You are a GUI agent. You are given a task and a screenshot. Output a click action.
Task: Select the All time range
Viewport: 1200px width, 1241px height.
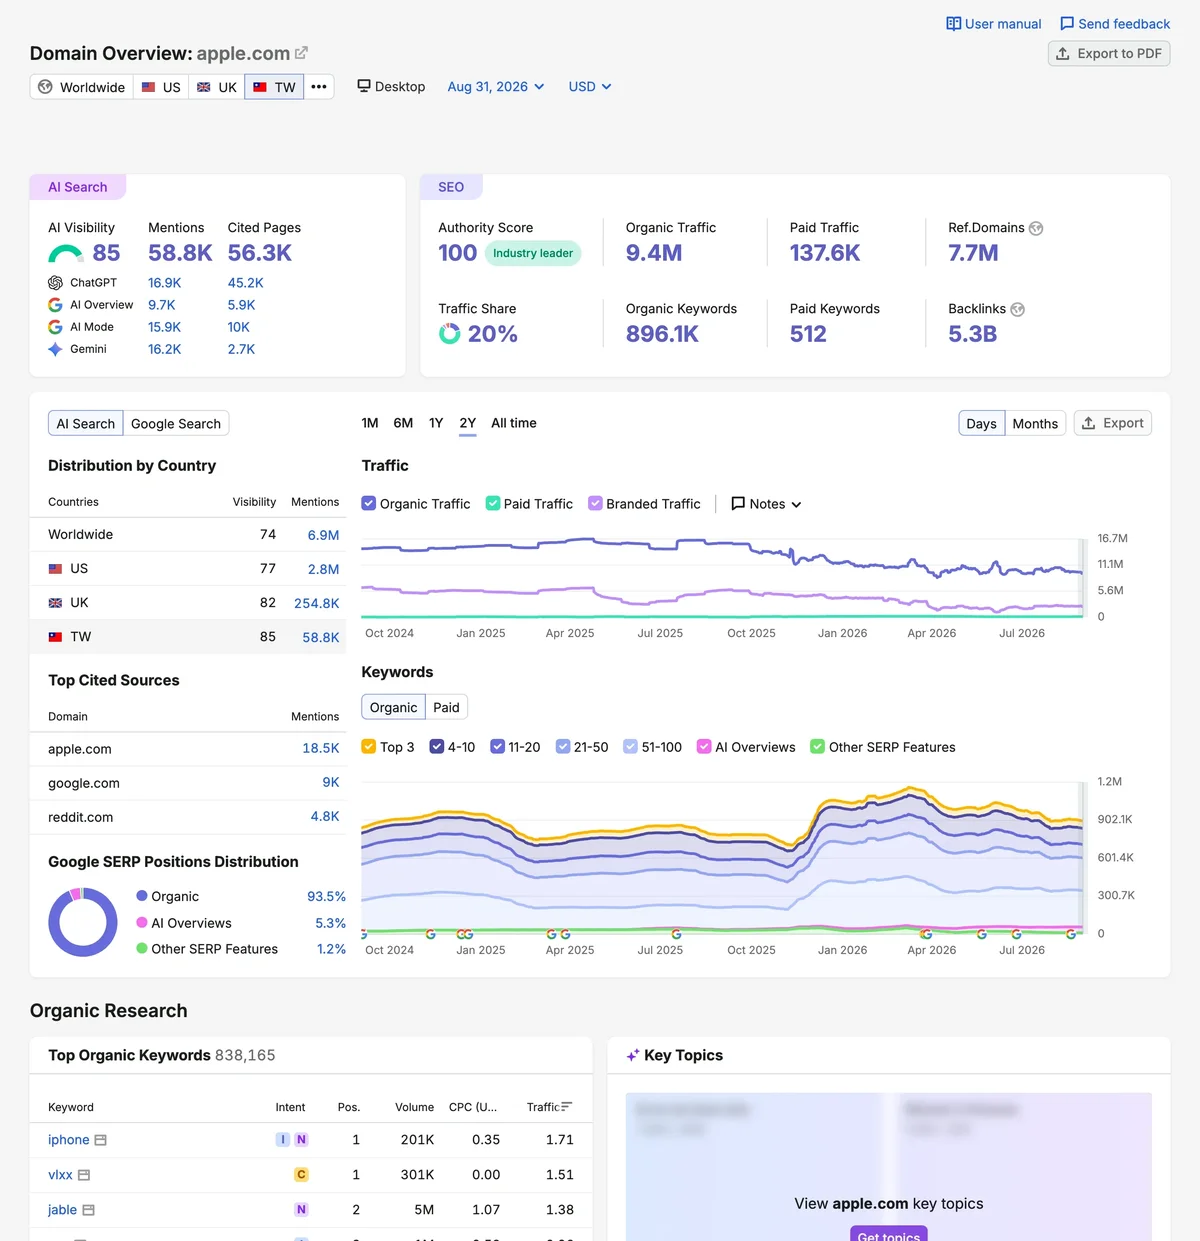point(514,423)
